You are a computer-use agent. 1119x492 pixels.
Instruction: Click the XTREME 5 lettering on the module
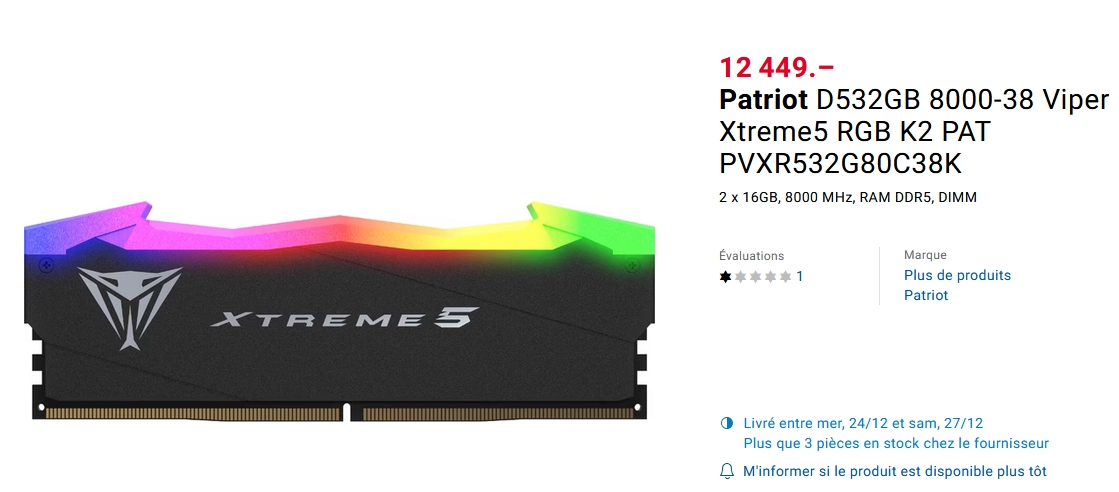click(344, 317)
